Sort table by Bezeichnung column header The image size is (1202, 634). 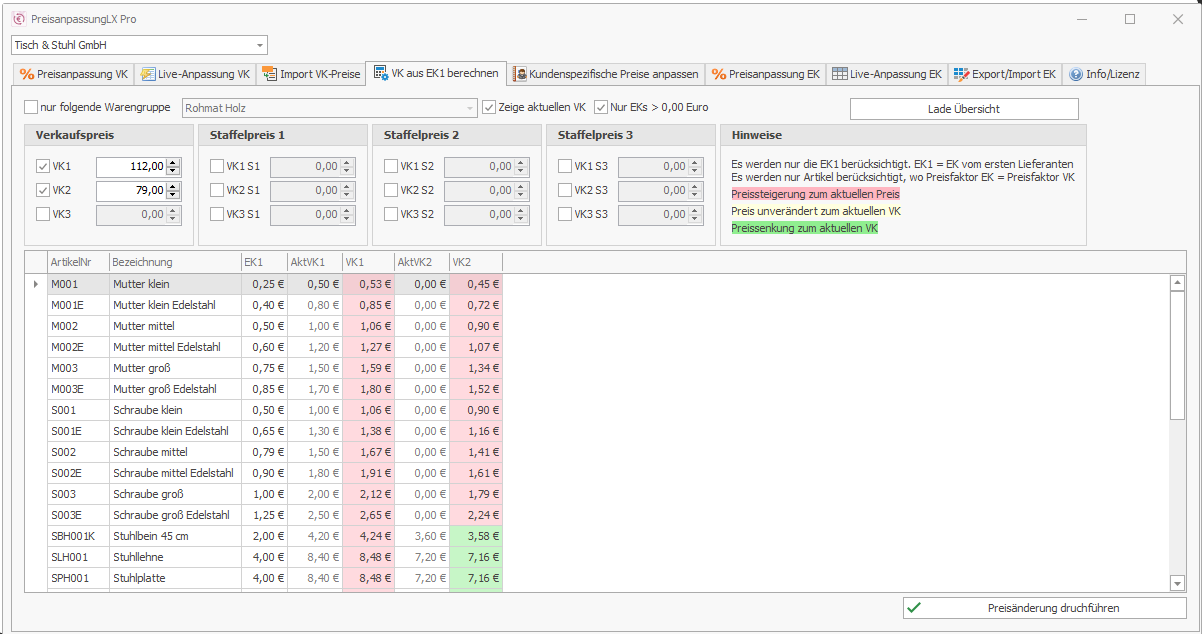173,262
